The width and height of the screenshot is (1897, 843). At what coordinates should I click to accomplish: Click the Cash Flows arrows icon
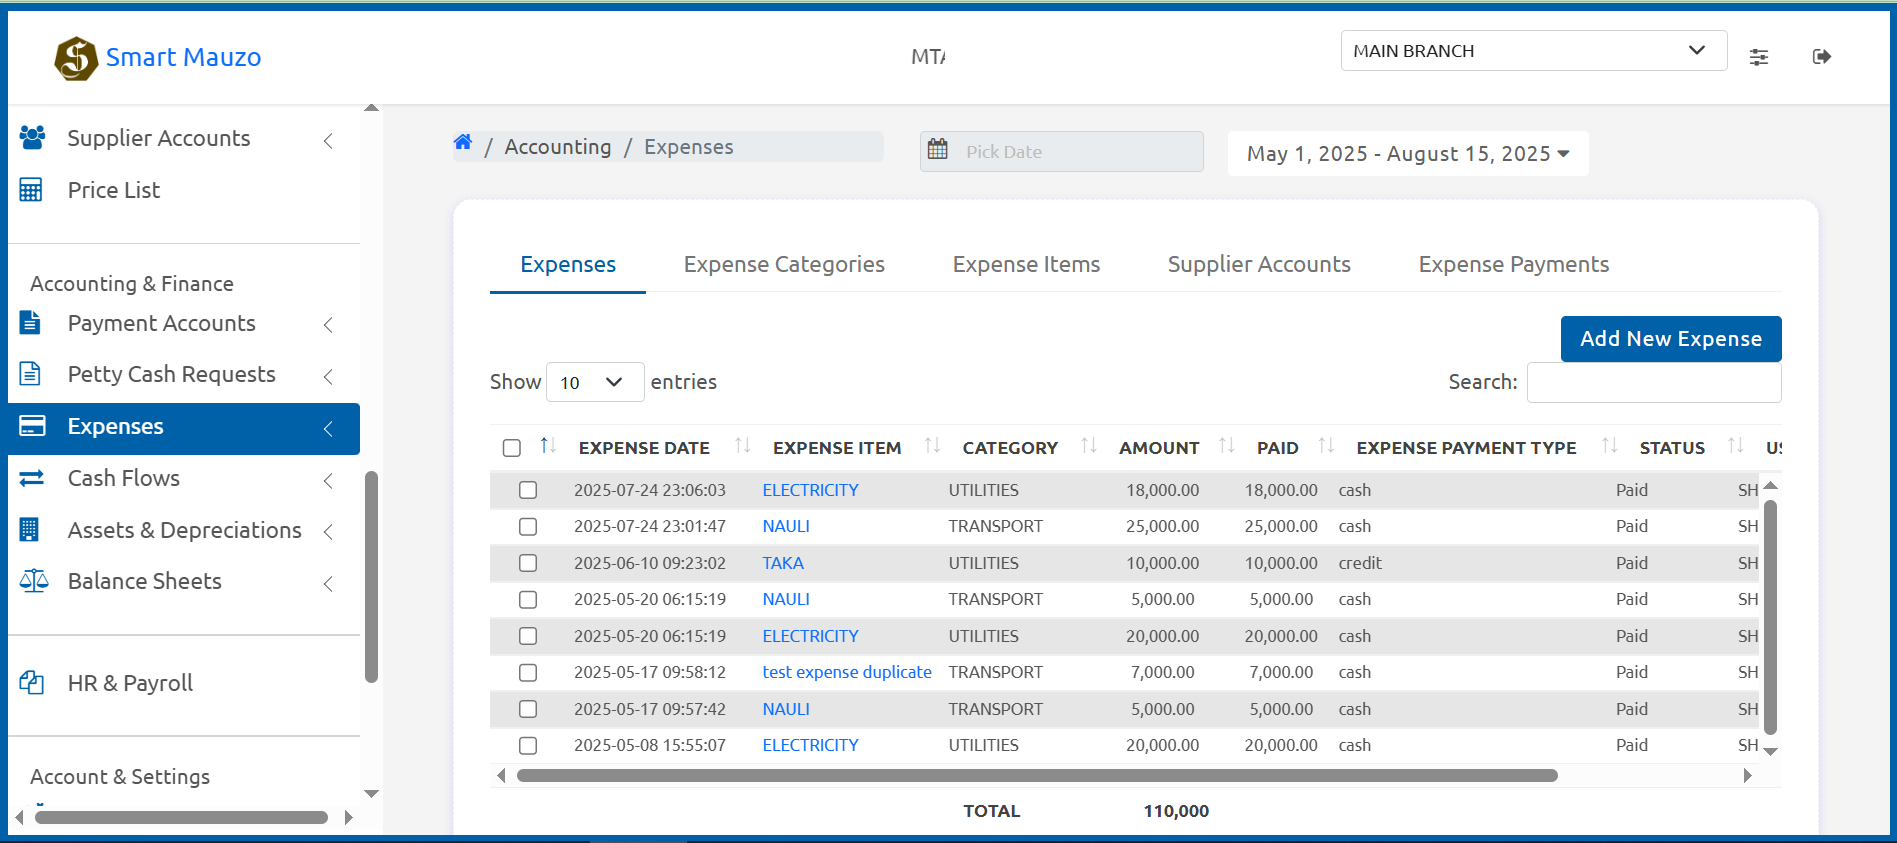pos(32,478)
